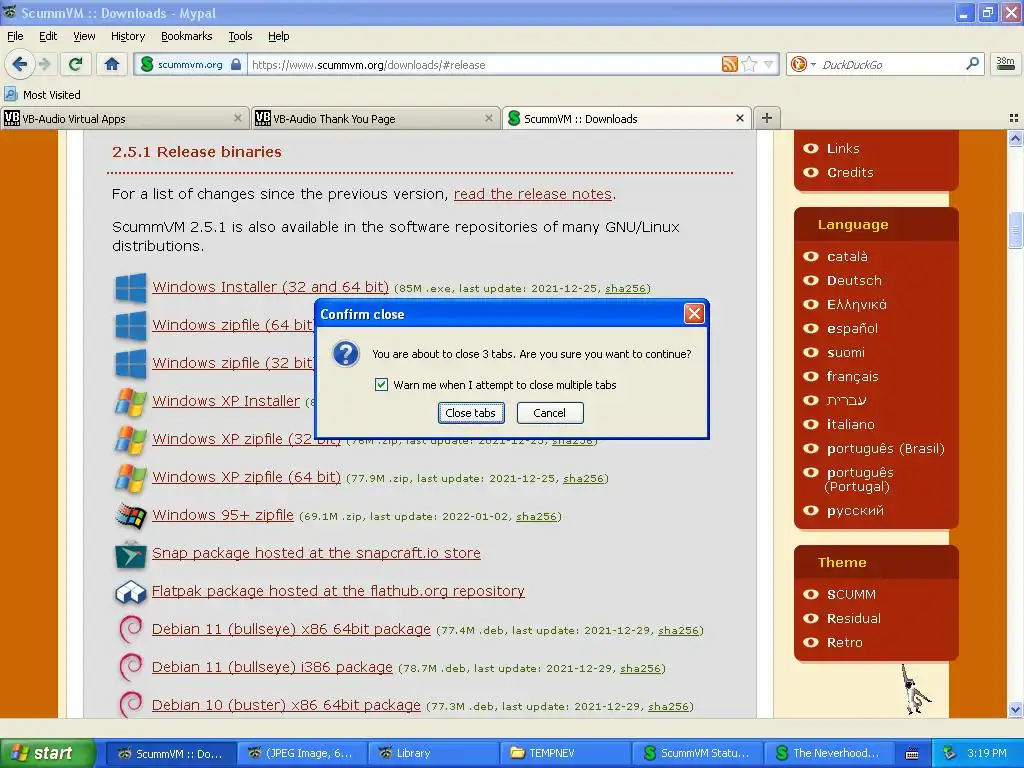Switch to VB-Audio Thank You Page tab
The width and height of the screenshot is (1024, 768).
pos(374,118)
